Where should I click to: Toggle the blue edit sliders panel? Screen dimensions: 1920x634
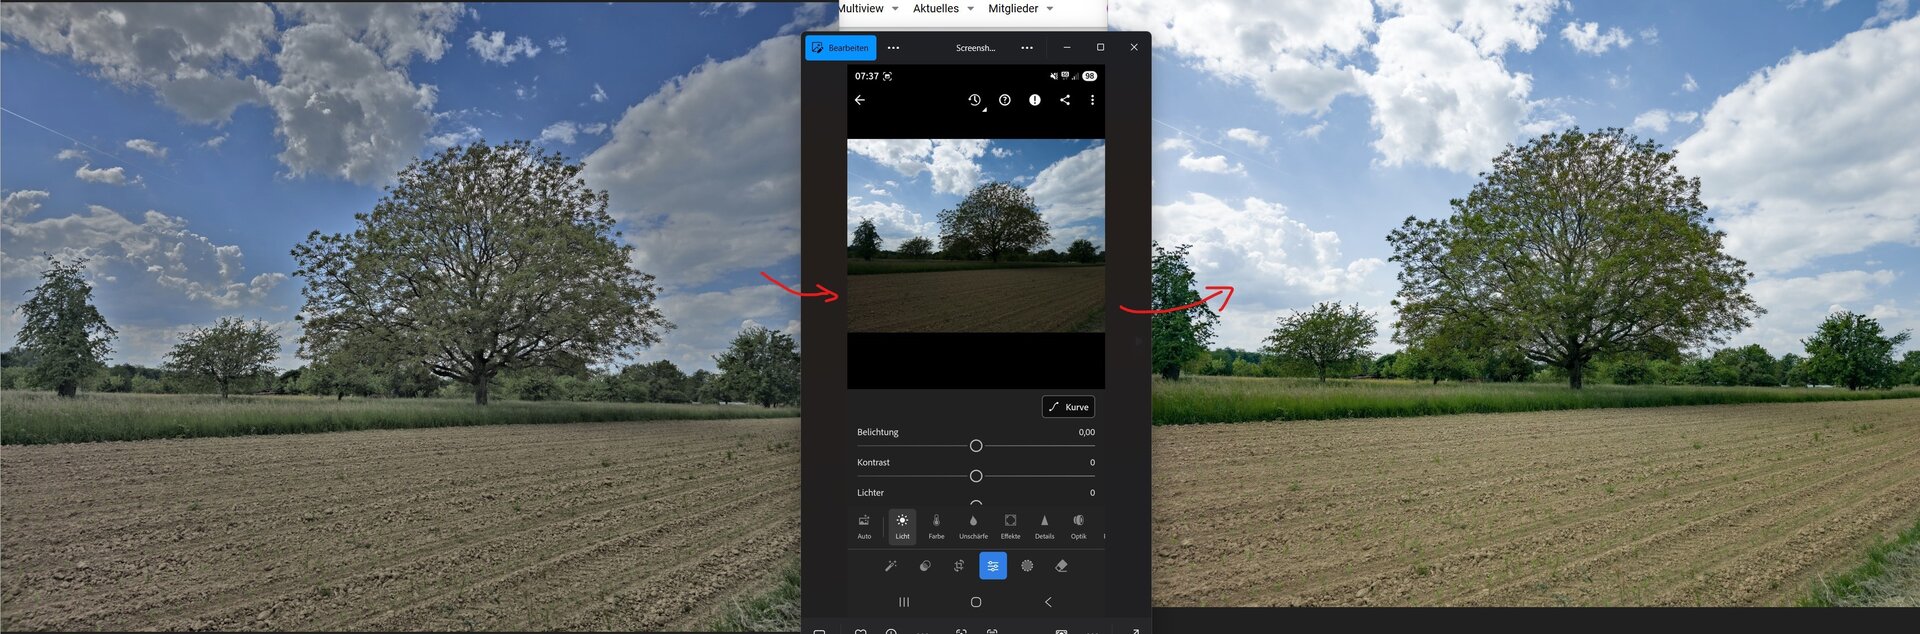tap(993, 566)
